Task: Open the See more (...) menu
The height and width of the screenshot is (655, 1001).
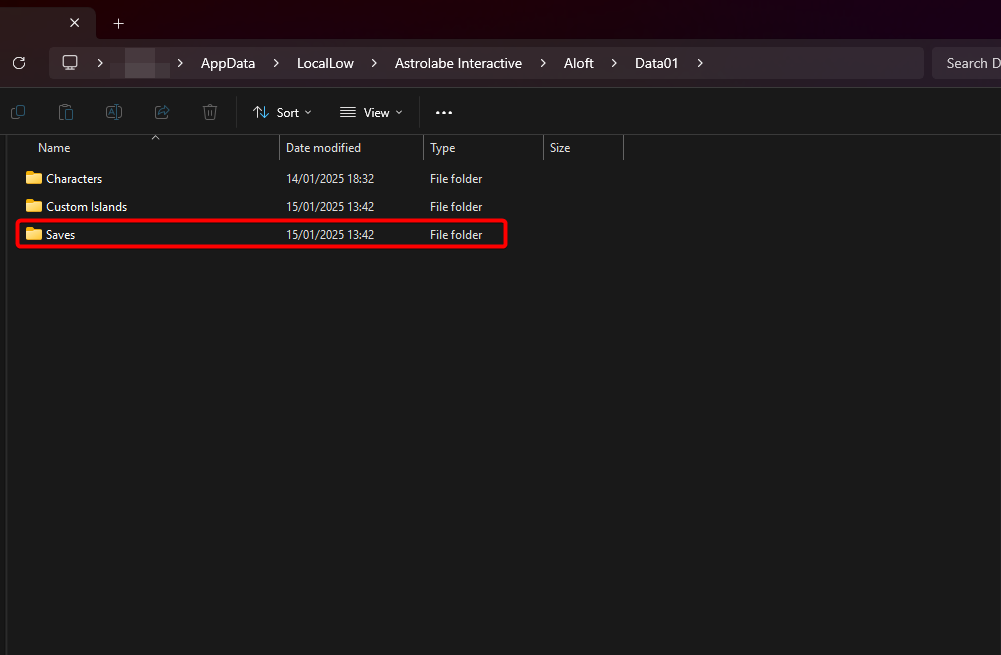Action: 443,112
